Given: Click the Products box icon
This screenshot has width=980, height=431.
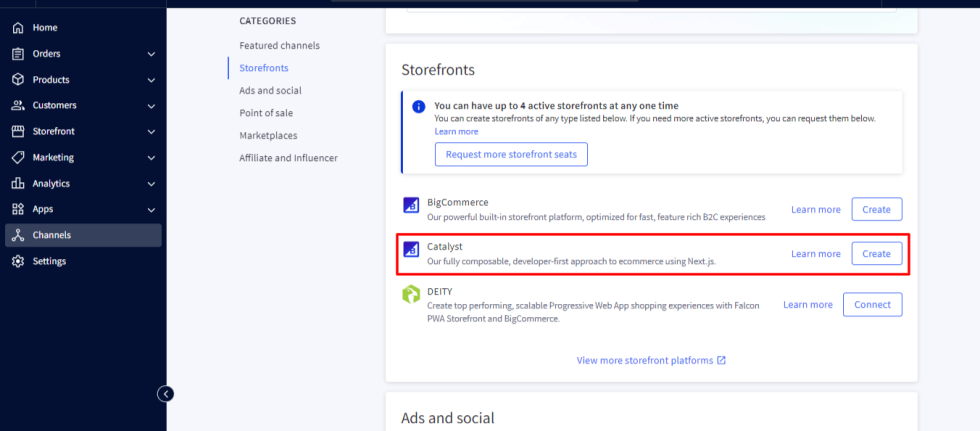Looking at the screenshot, I should (x=18, y=80).
